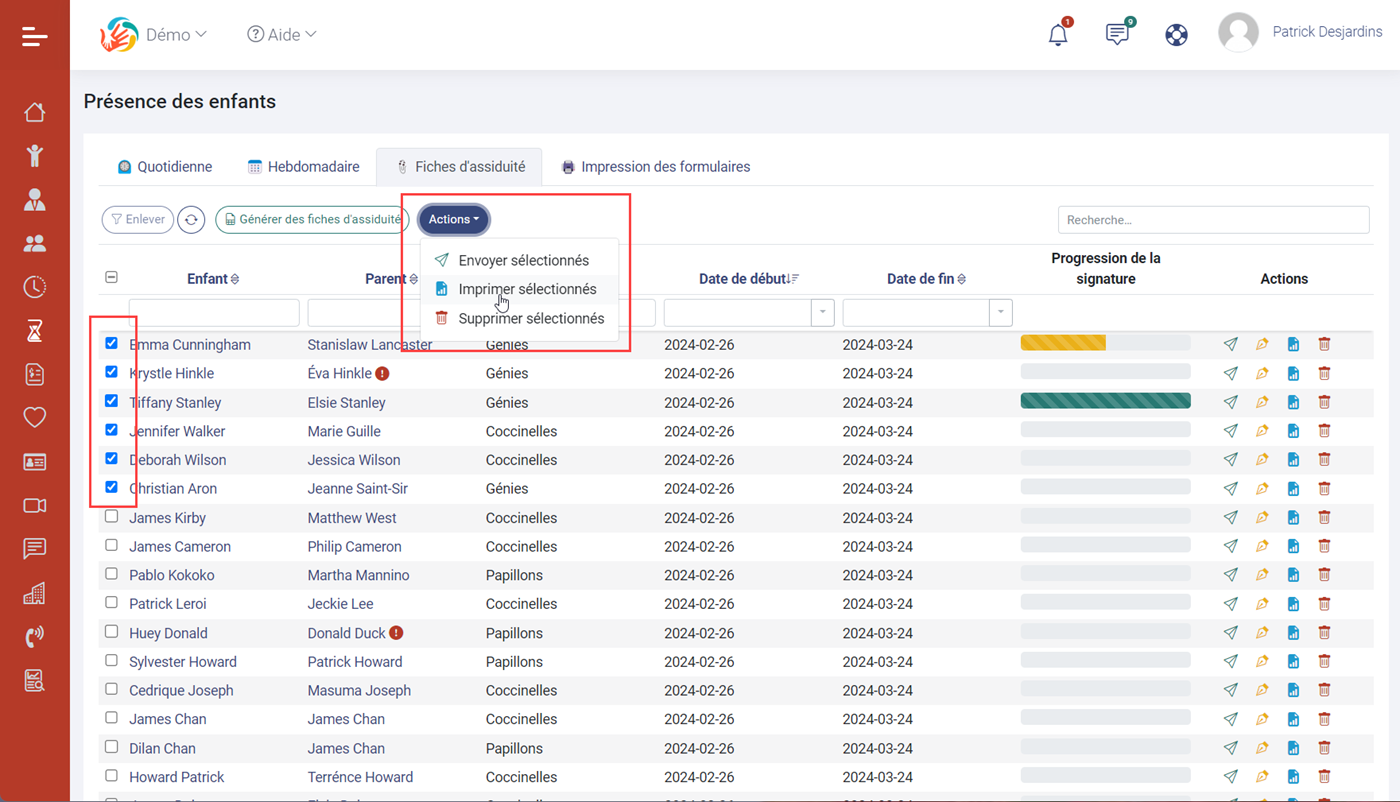
Task: Click the pen icon for James Kirby
Action: coord(1262,518)
